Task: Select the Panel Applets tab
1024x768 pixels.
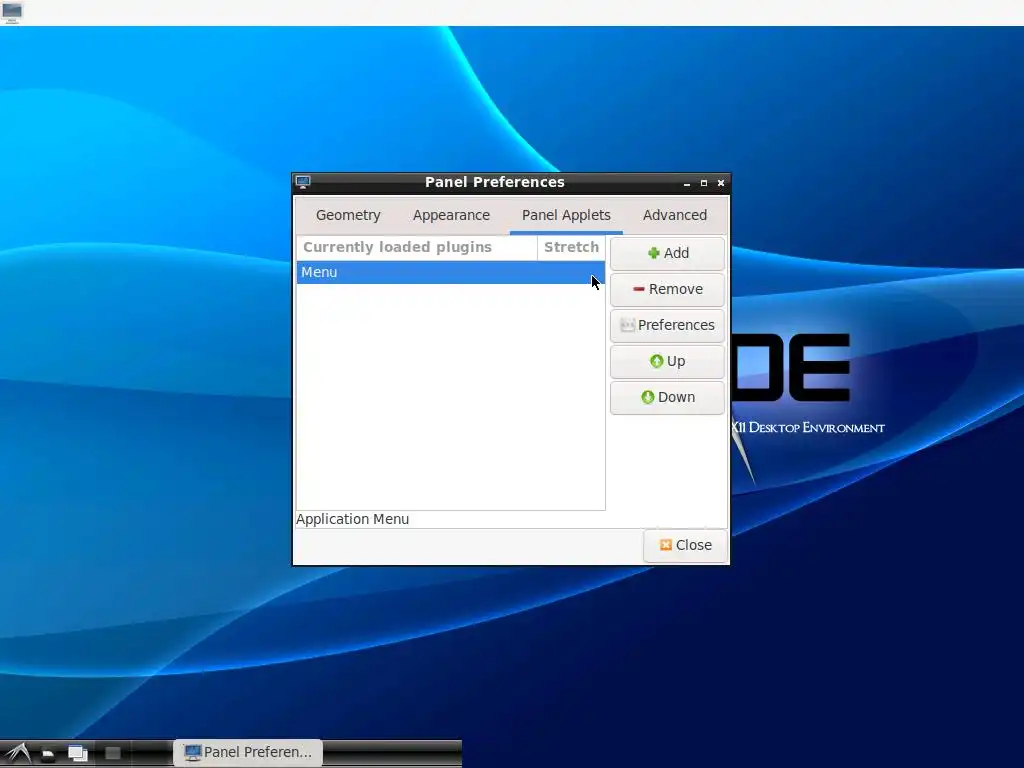Action: (566, 215)
